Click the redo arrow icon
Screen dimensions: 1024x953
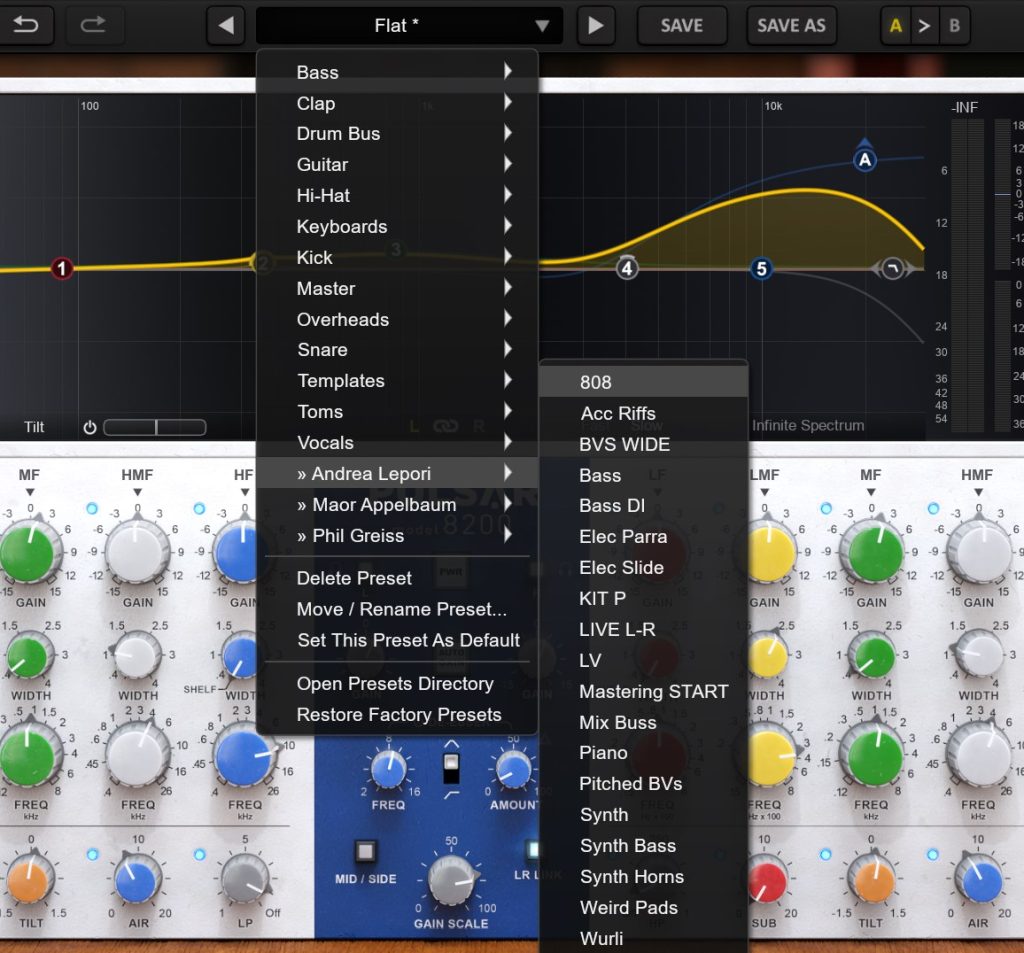tap(94, 25)
